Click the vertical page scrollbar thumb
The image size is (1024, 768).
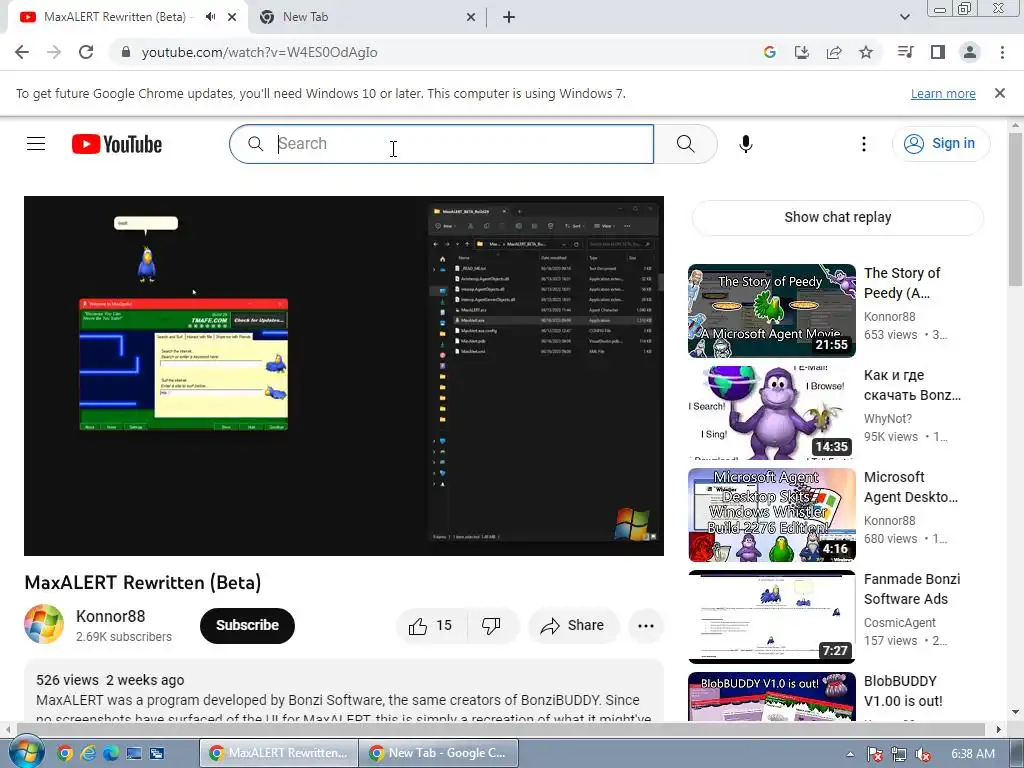(x=1016, y=208)
